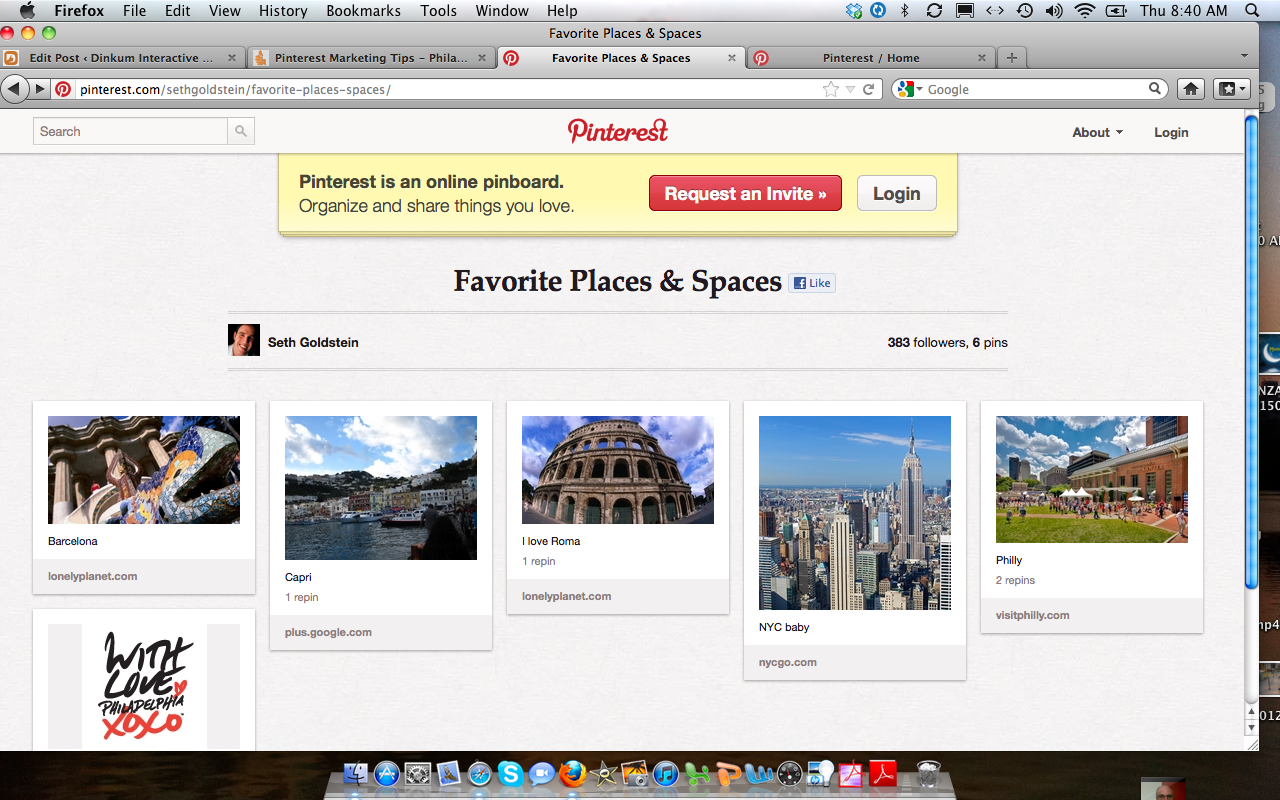This screenshot has height=800, width=1280.
Task: Click the Facebook Like button
Action: (812, 283)
